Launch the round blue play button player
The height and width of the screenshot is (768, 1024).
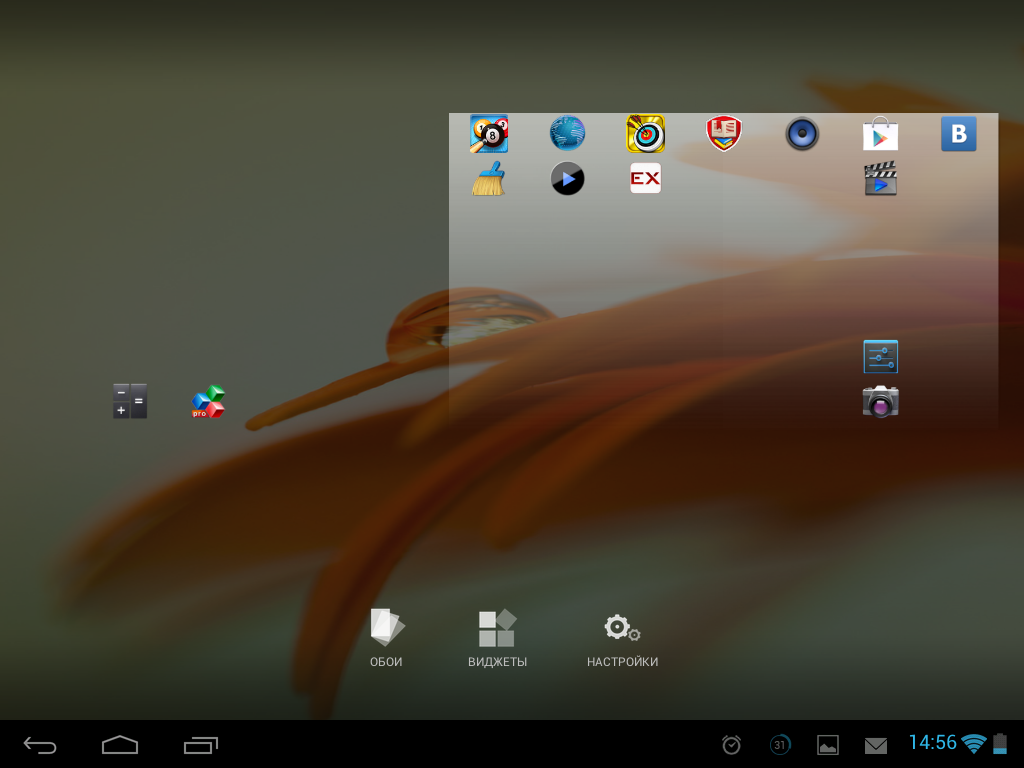(567, 179)
